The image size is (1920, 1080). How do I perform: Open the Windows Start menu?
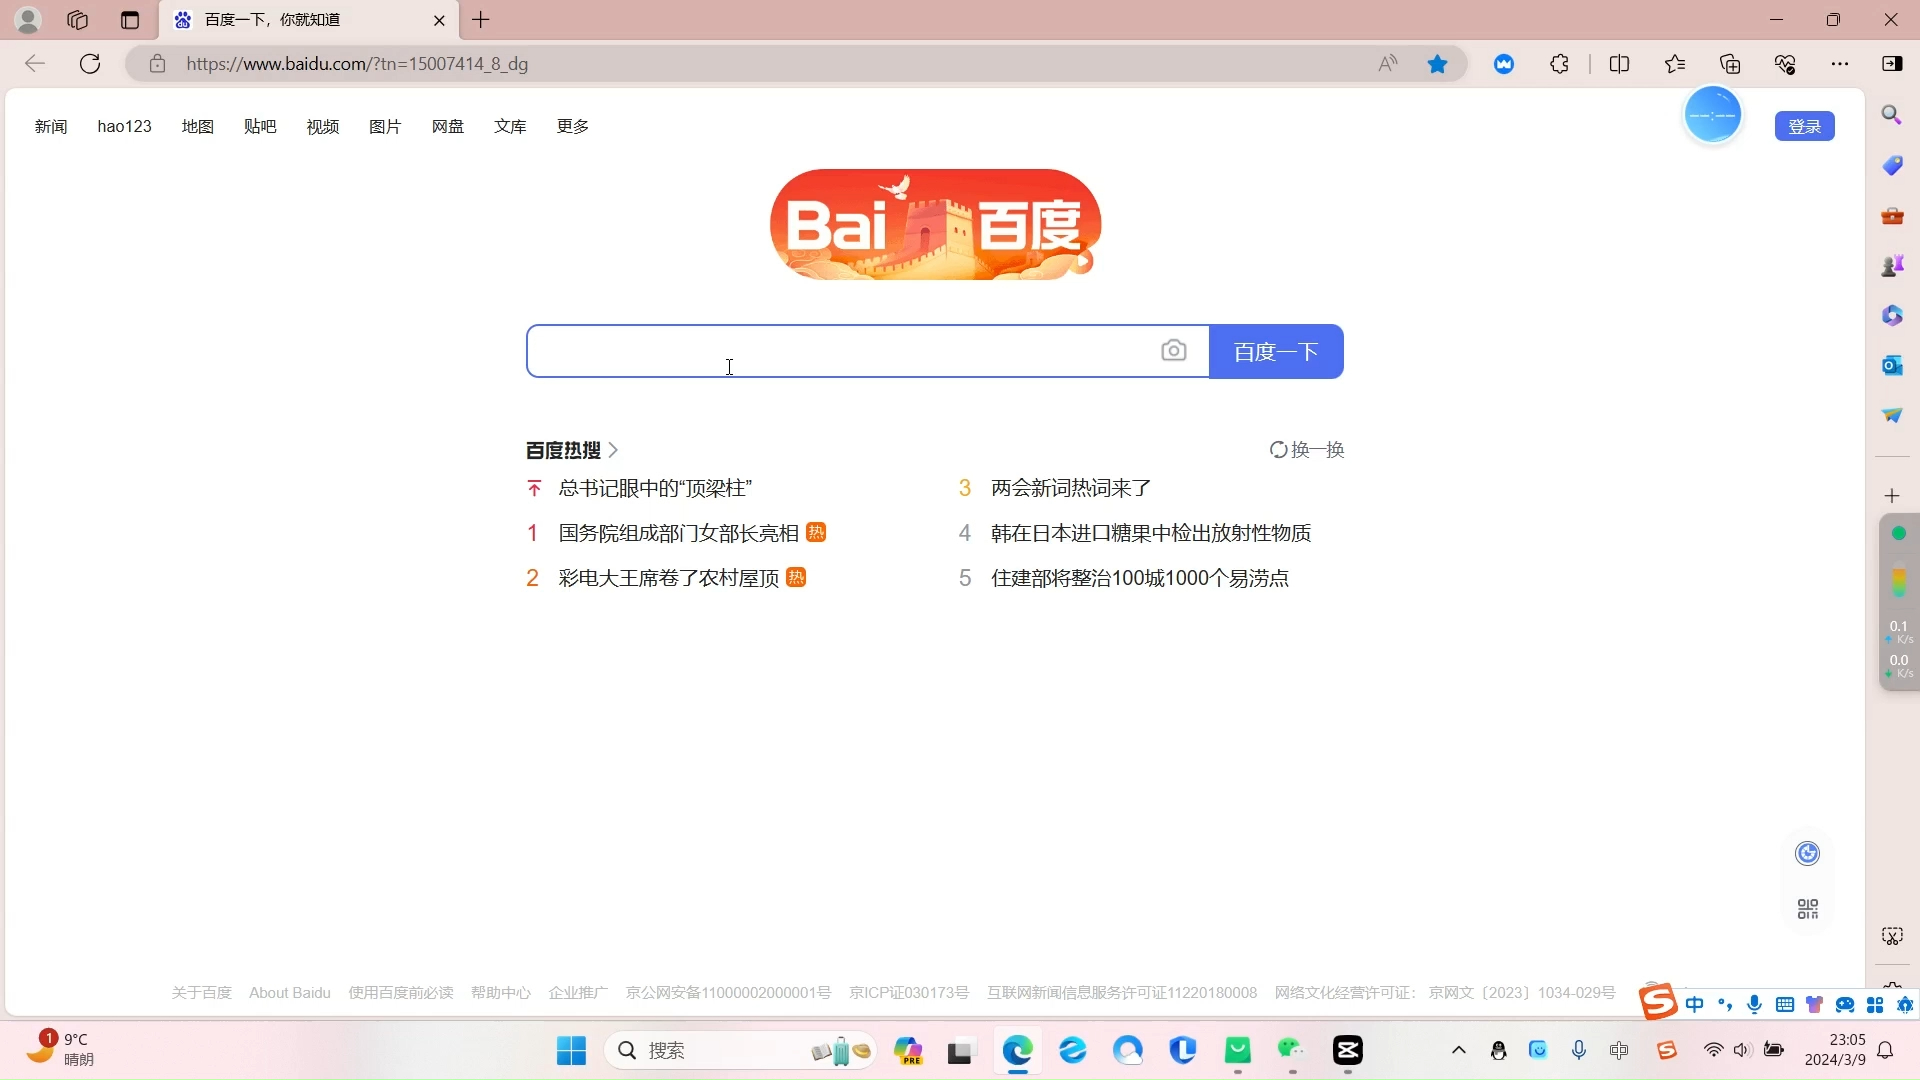pos(571,1051)
